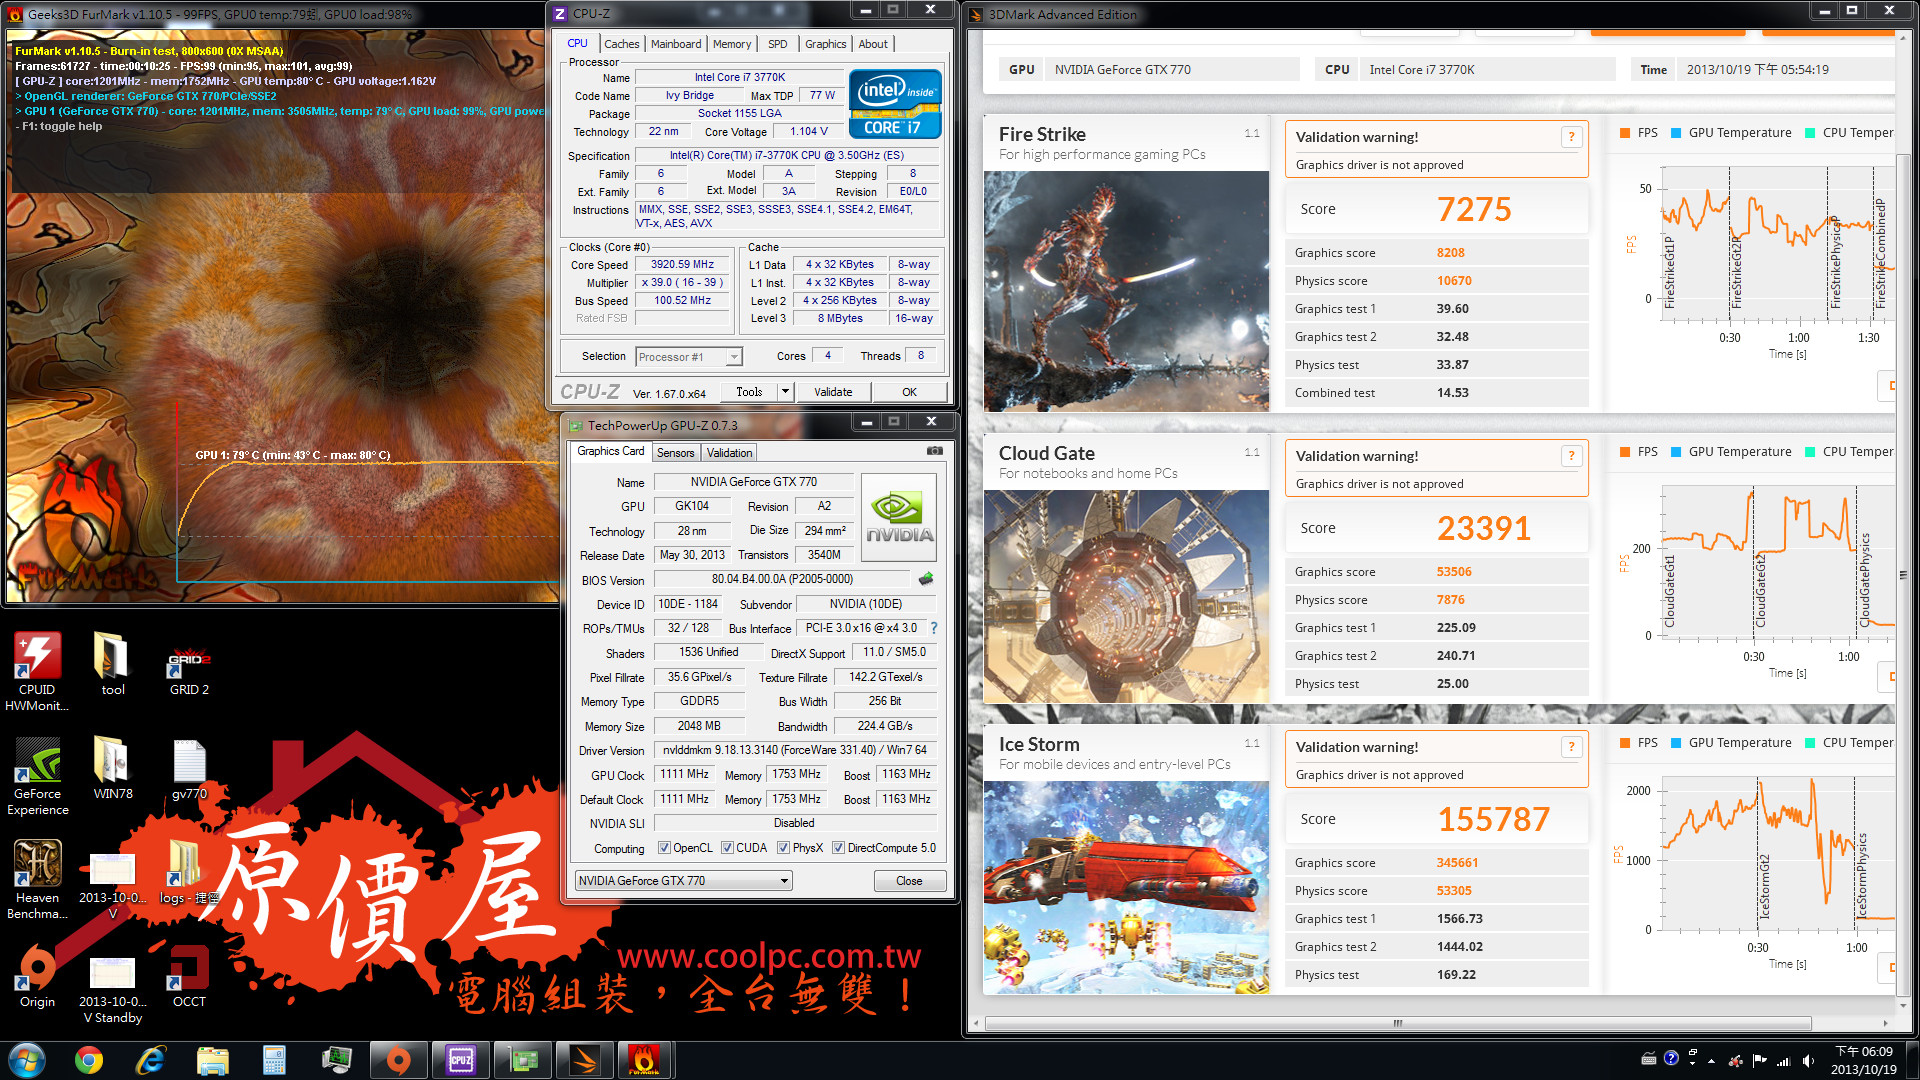
Task: Open the CPUID HWMonitor desktop shortcut
Action: click(x=37, y=671)
